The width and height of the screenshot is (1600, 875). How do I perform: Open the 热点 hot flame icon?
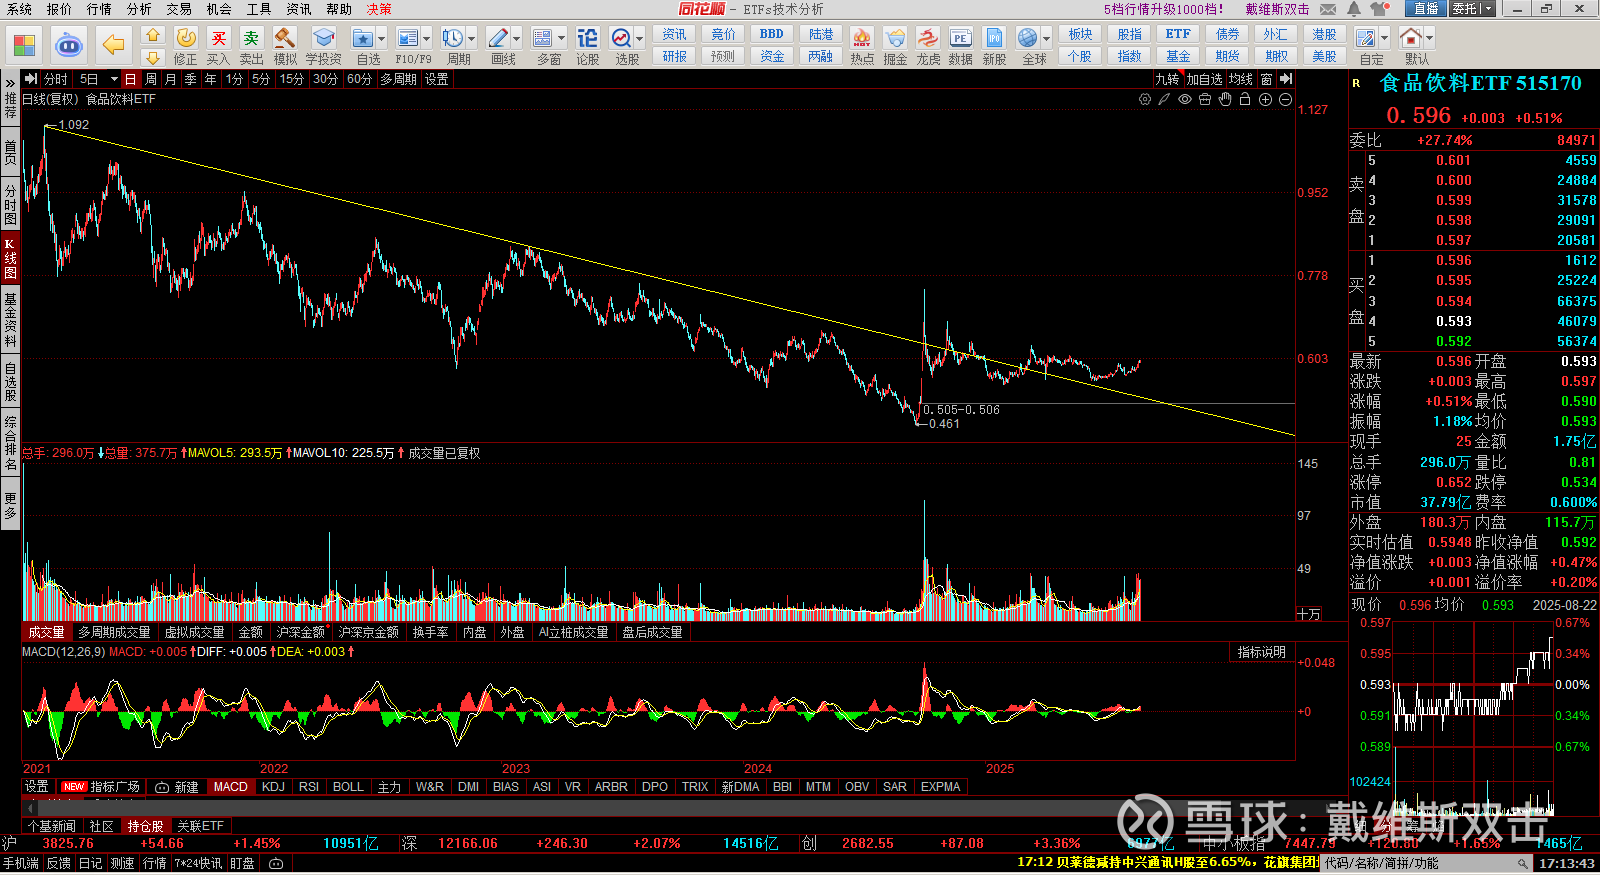[861, 38]
